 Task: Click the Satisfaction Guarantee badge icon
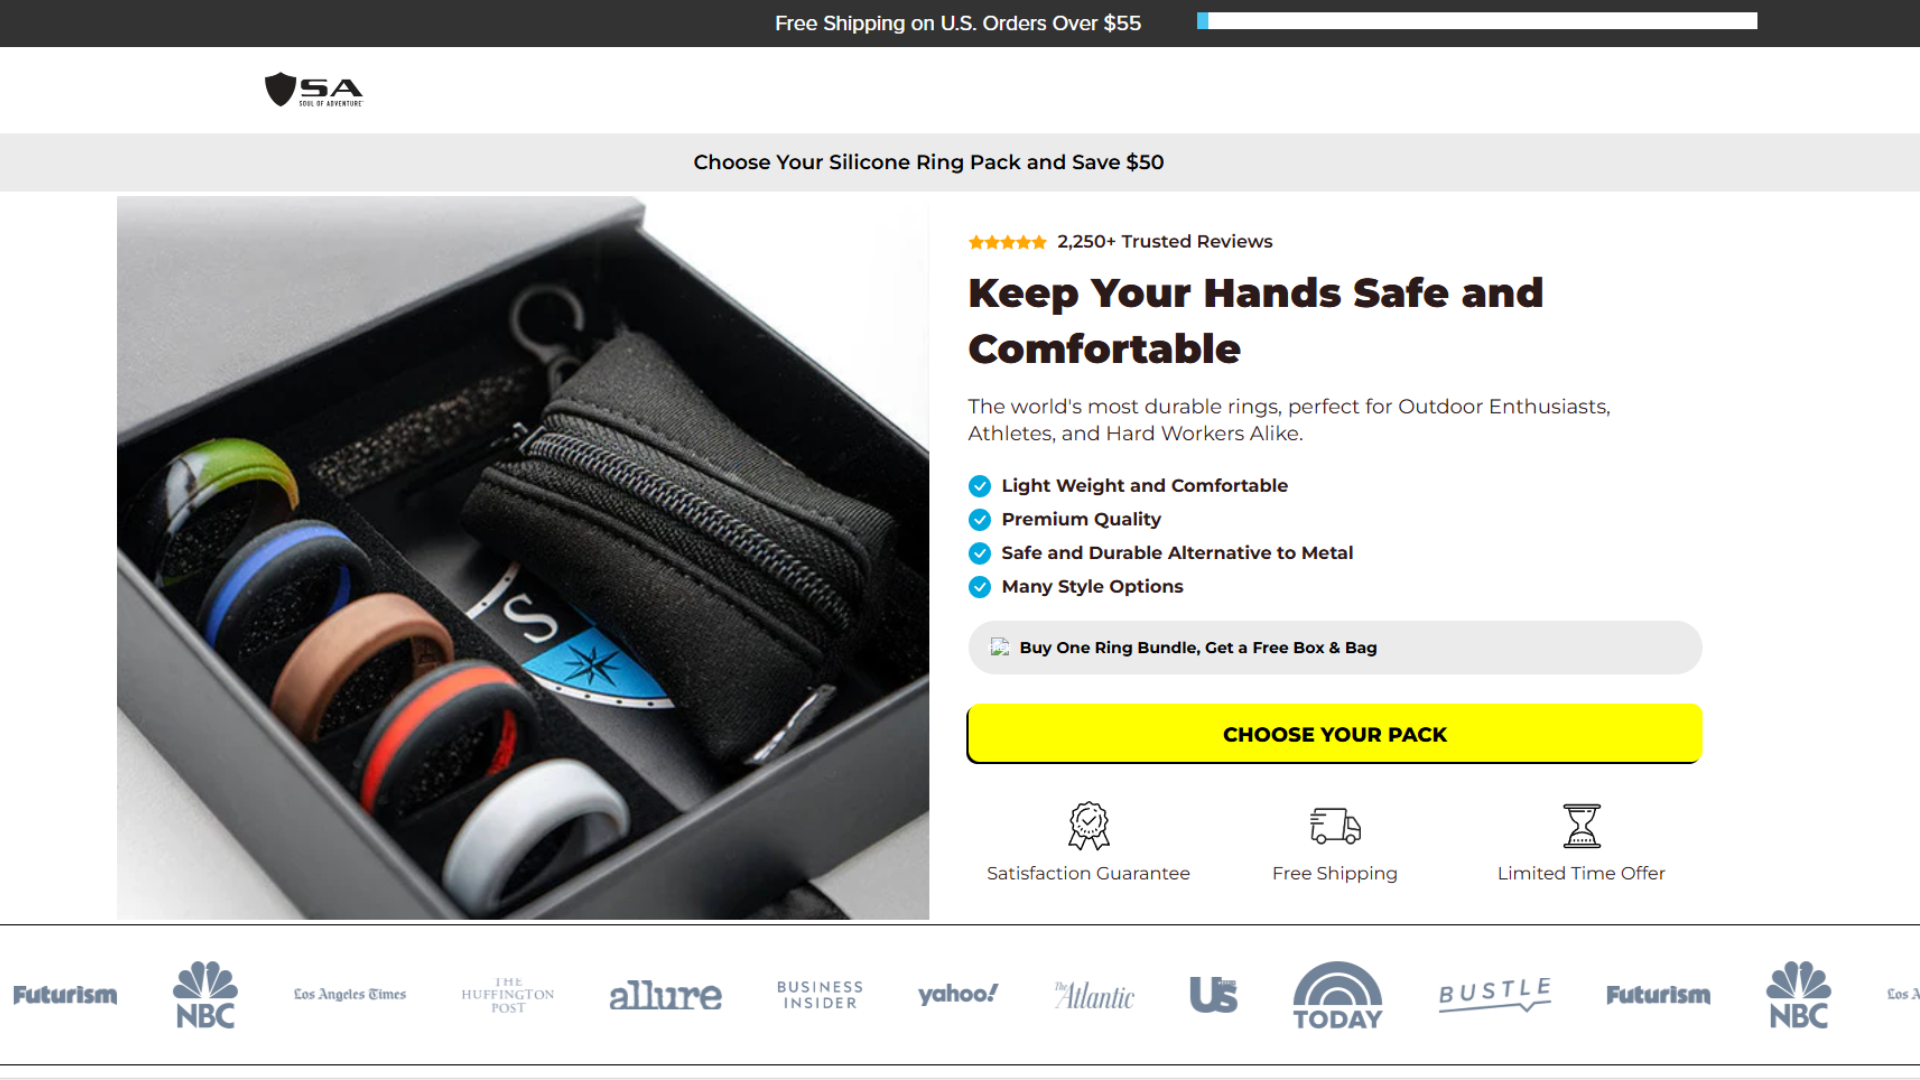1088,826
